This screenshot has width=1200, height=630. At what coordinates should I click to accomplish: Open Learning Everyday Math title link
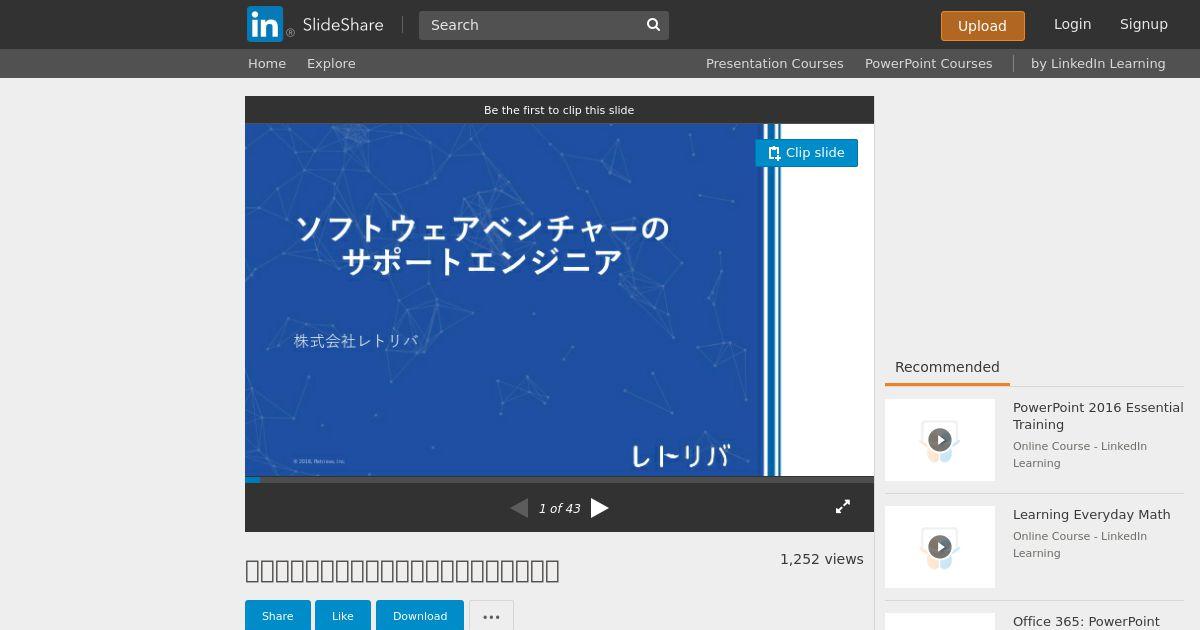[x=1091, y=515]
